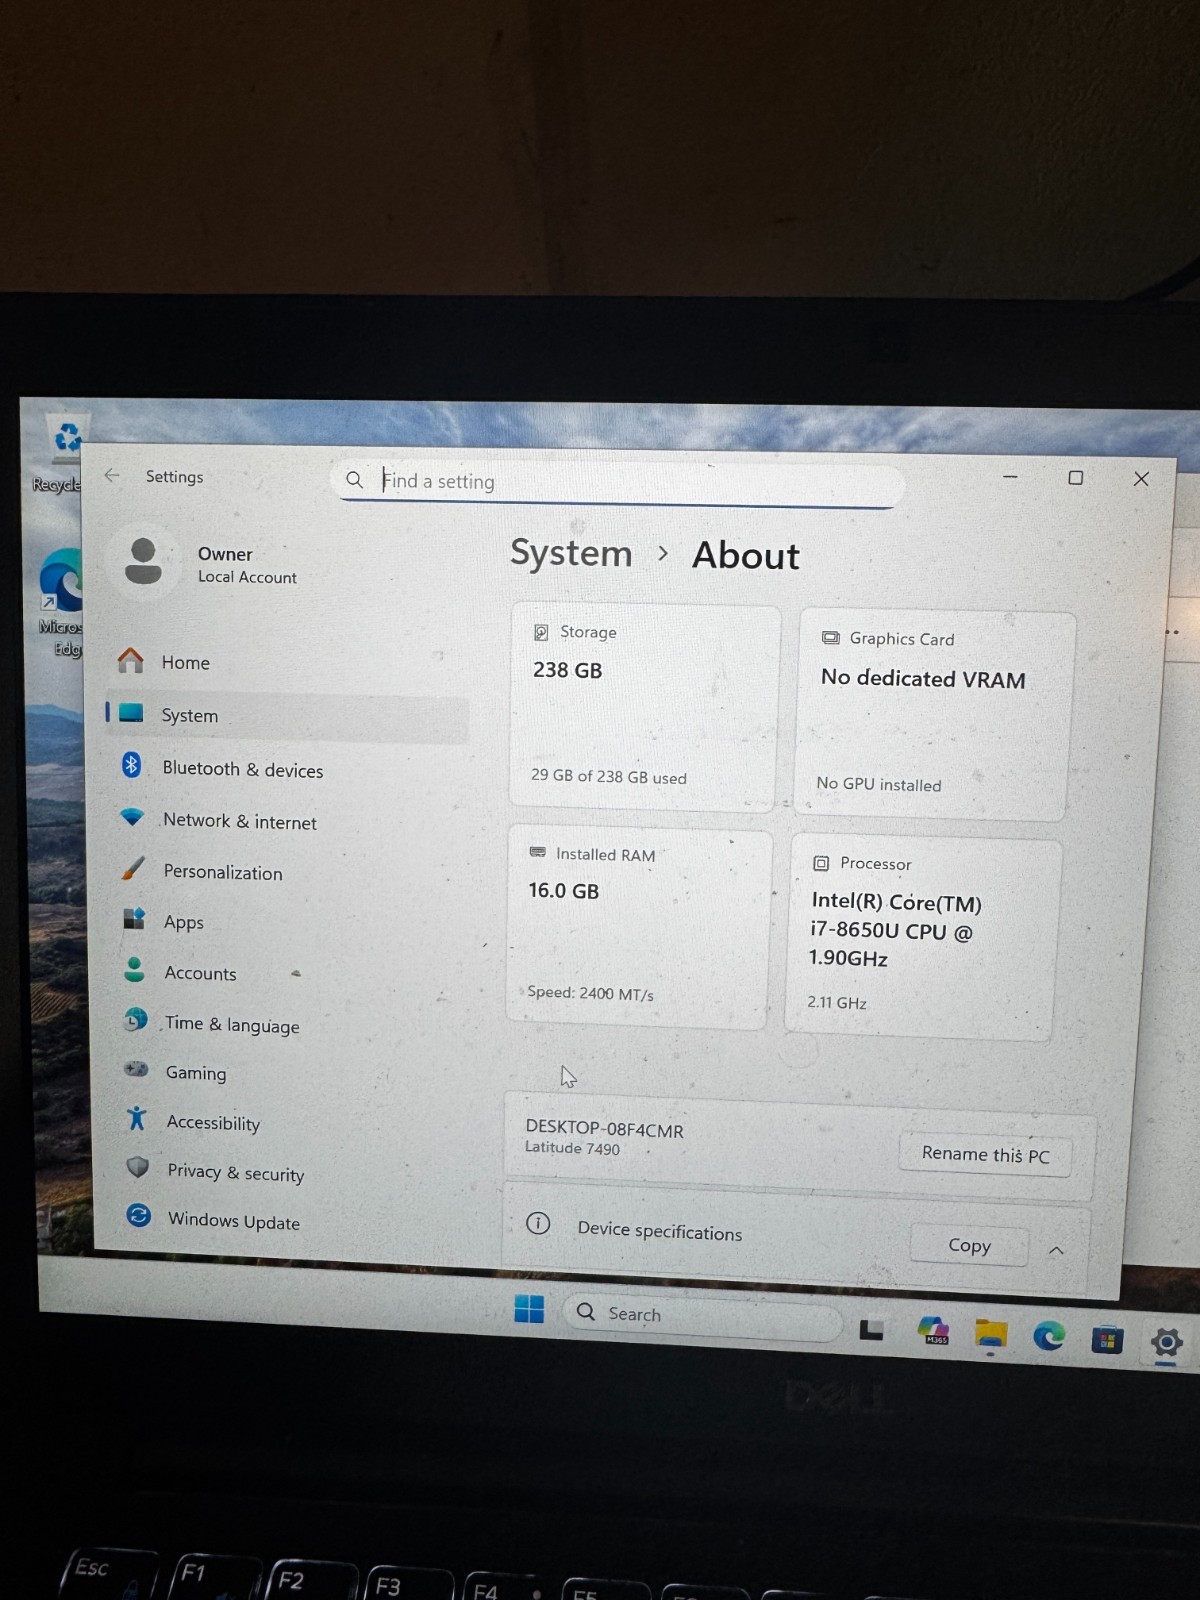Select System in the sidebar
Viewport: 1200px width, 1600px height.
(287, 715)
